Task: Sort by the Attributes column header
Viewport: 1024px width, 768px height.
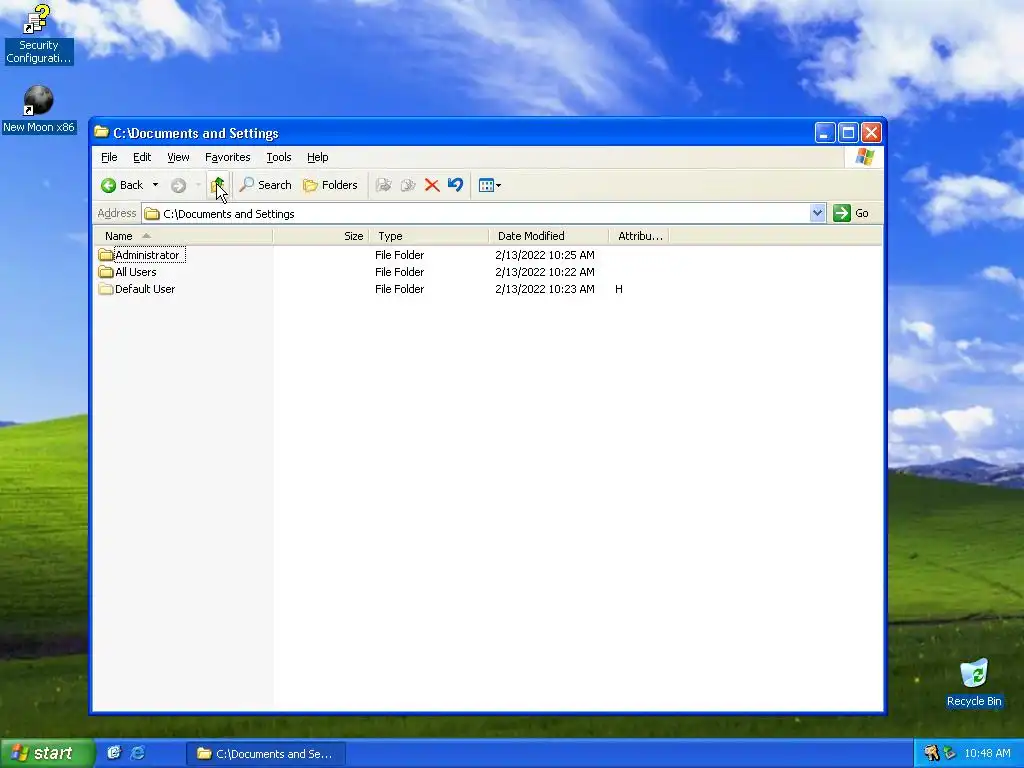Action: (x=638, y=236)
